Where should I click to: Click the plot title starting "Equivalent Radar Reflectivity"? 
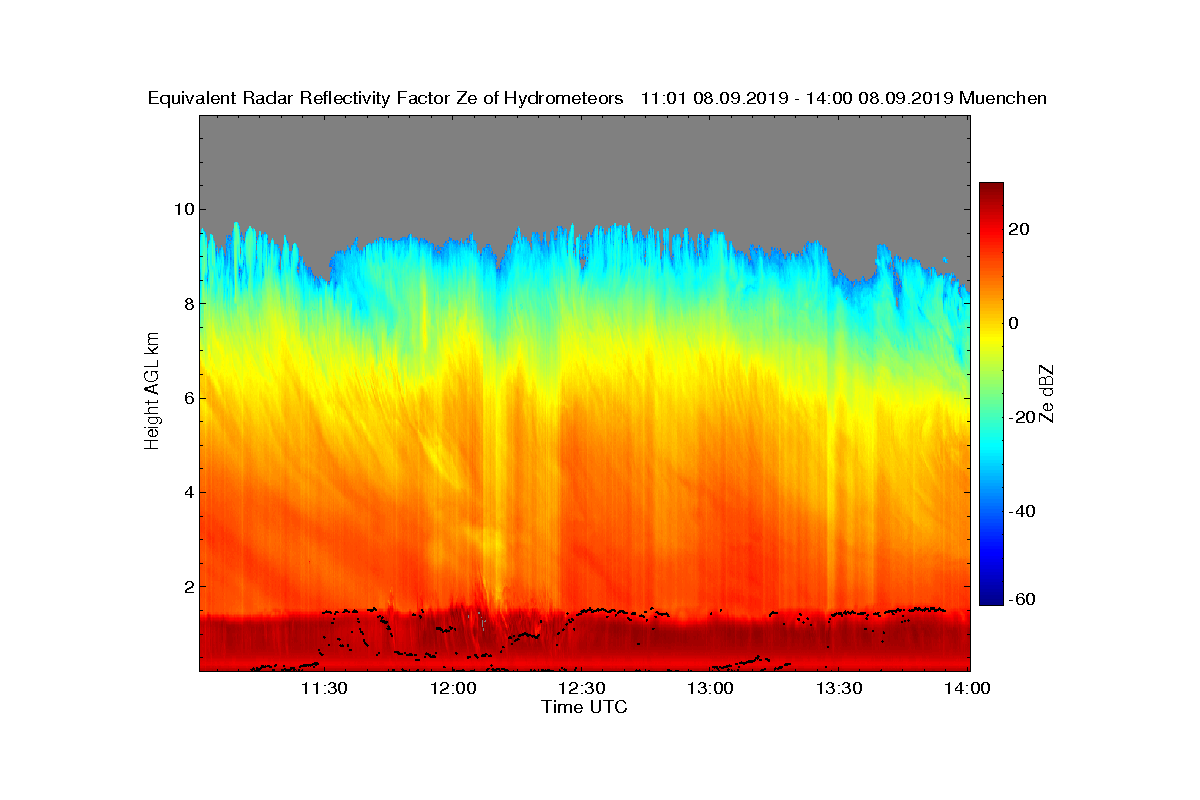point(597,98)
